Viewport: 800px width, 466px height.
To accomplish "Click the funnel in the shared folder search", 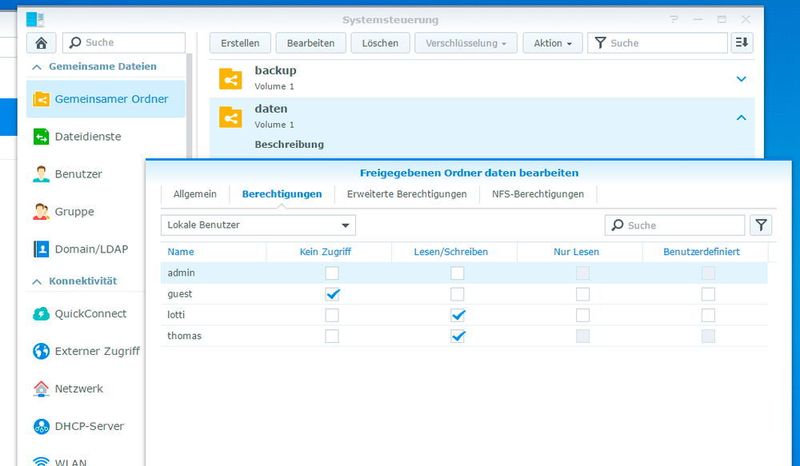I will click(601, 43).
